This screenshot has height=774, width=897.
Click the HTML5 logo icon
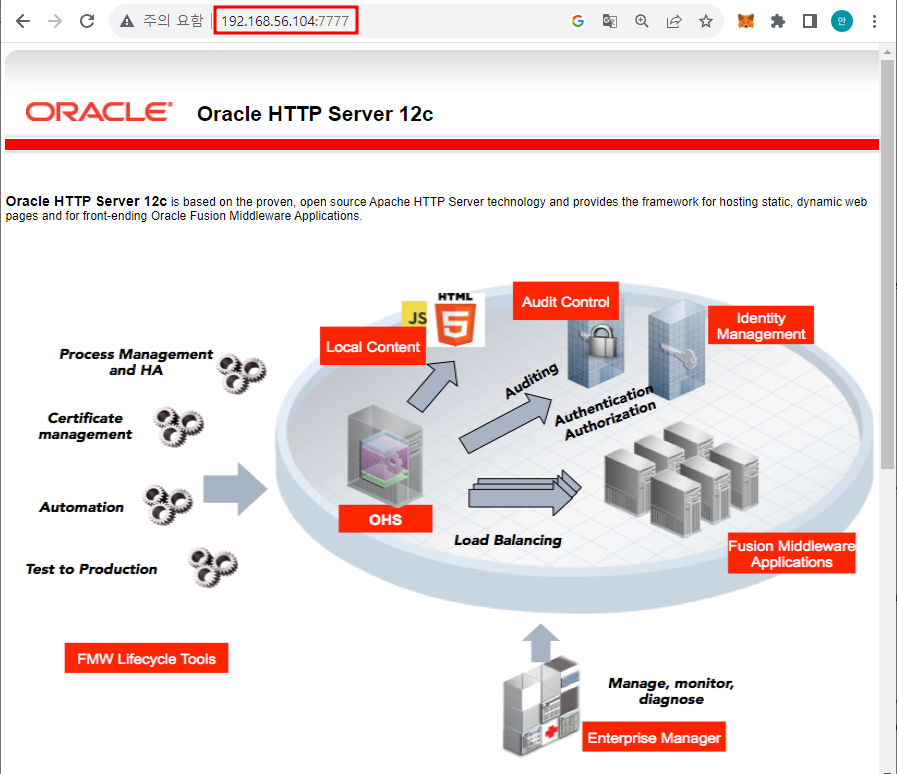(x=456, y=319)
